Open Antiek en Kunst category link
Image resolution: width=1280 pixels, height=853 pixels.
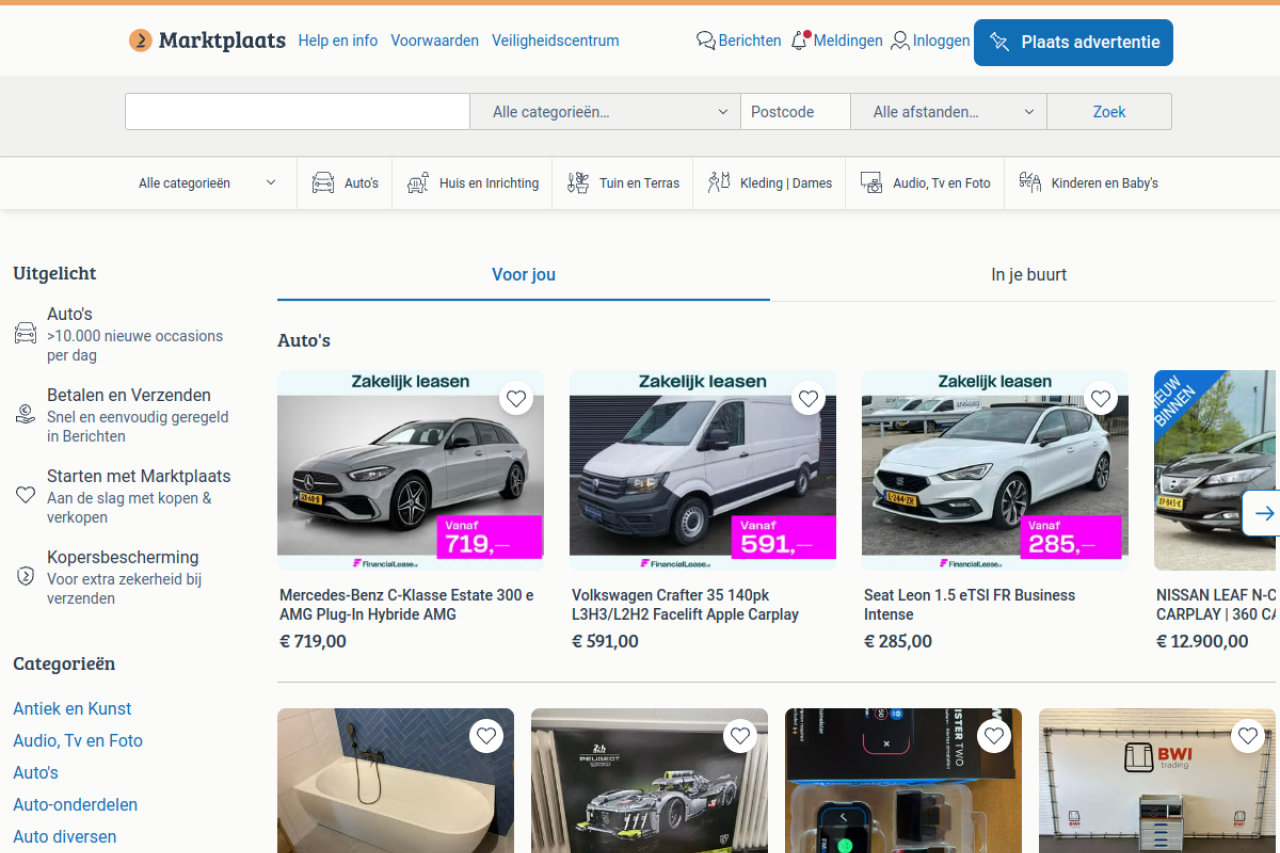(x=72, y=709)
